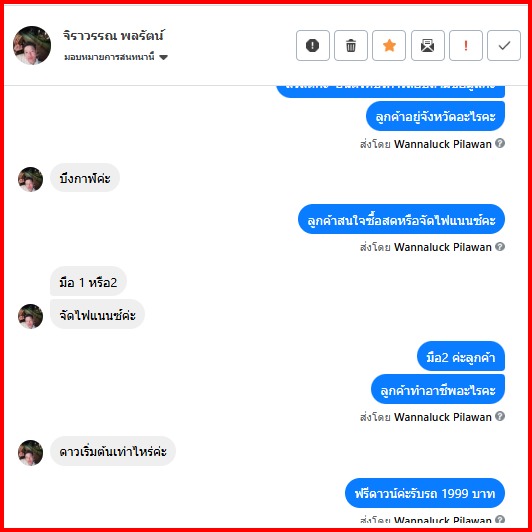Image resolution: width=532 pixels, height=532 pixels.
Task: Click the customer name จิราวรรณ พลรัตน์
Action: tap(114, 35)
